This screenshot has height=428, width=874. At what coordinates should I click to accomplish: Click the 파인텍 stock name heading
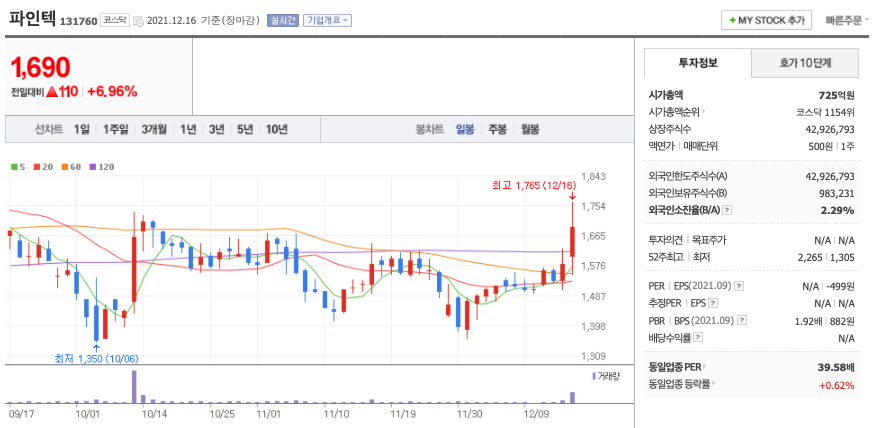pyautogui.click(x=32, y=20)
